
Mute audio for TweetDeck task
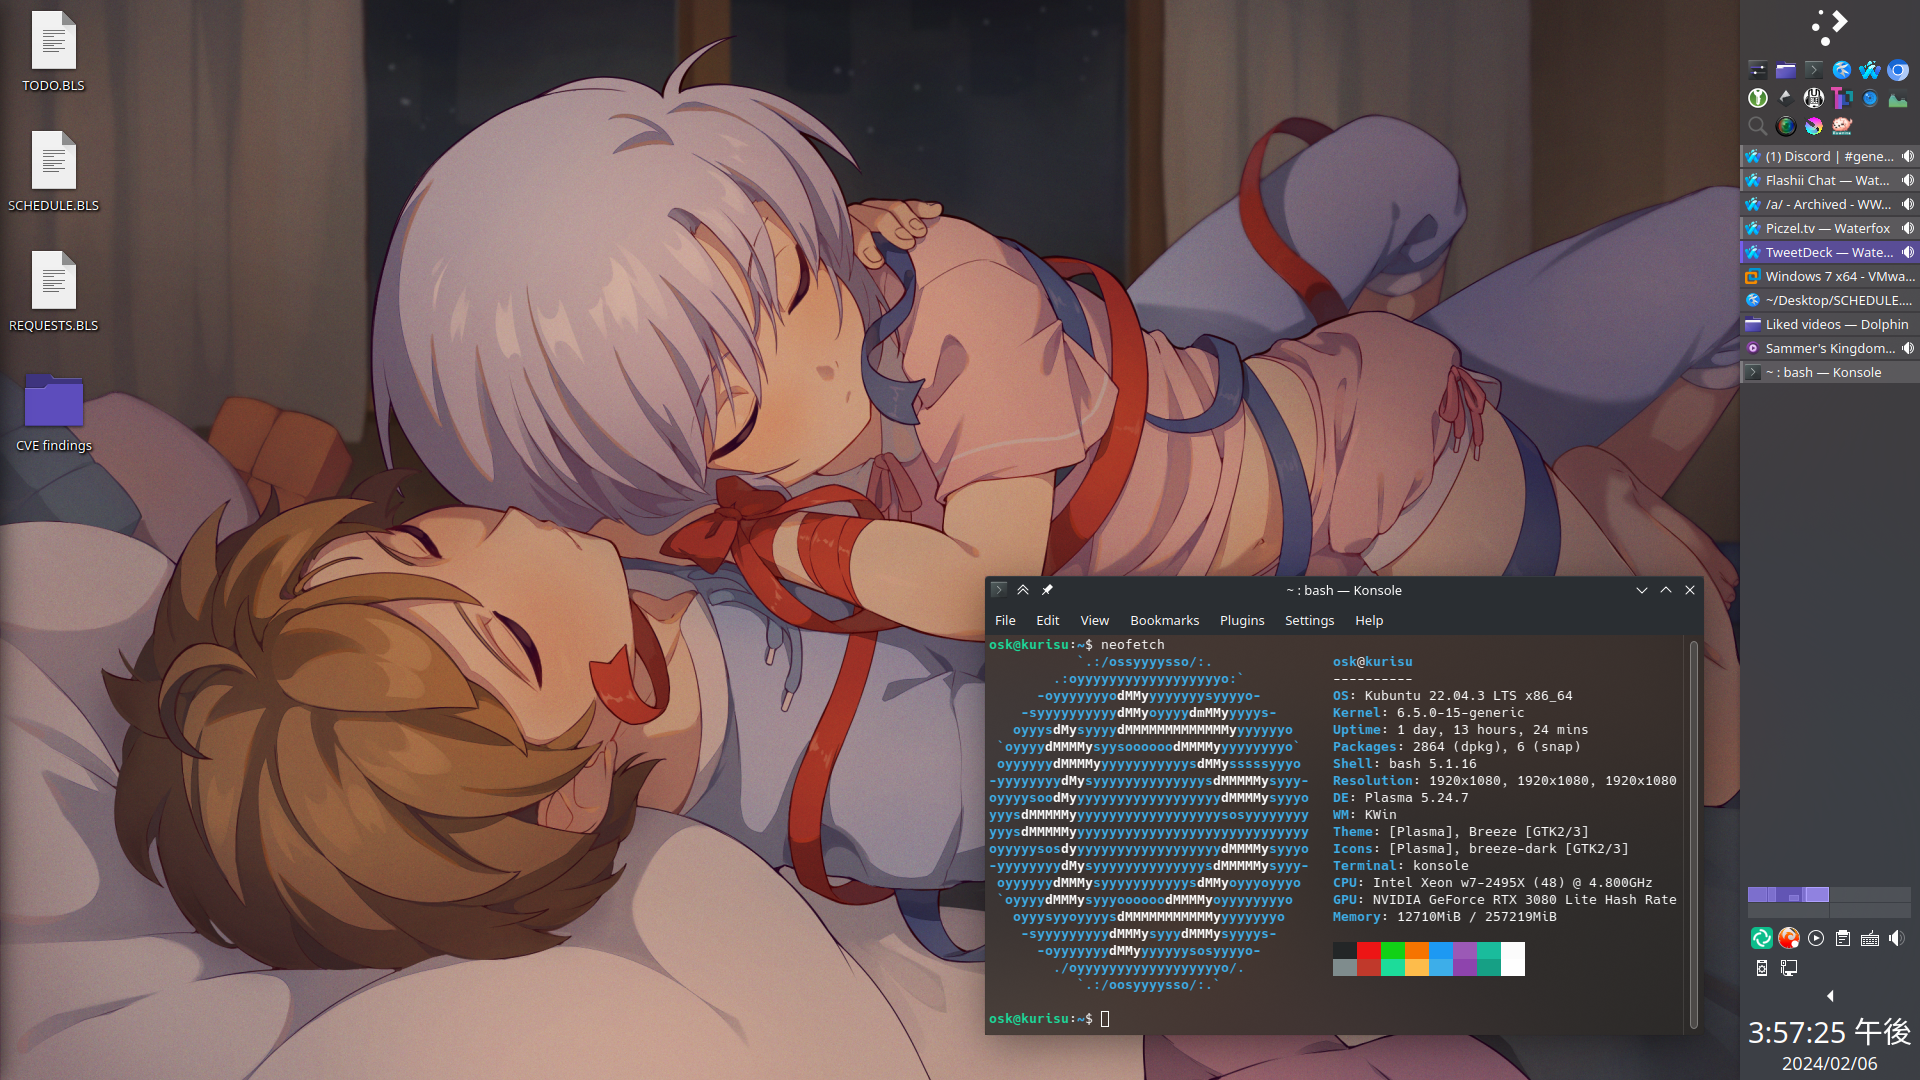tap(1908, 252)
